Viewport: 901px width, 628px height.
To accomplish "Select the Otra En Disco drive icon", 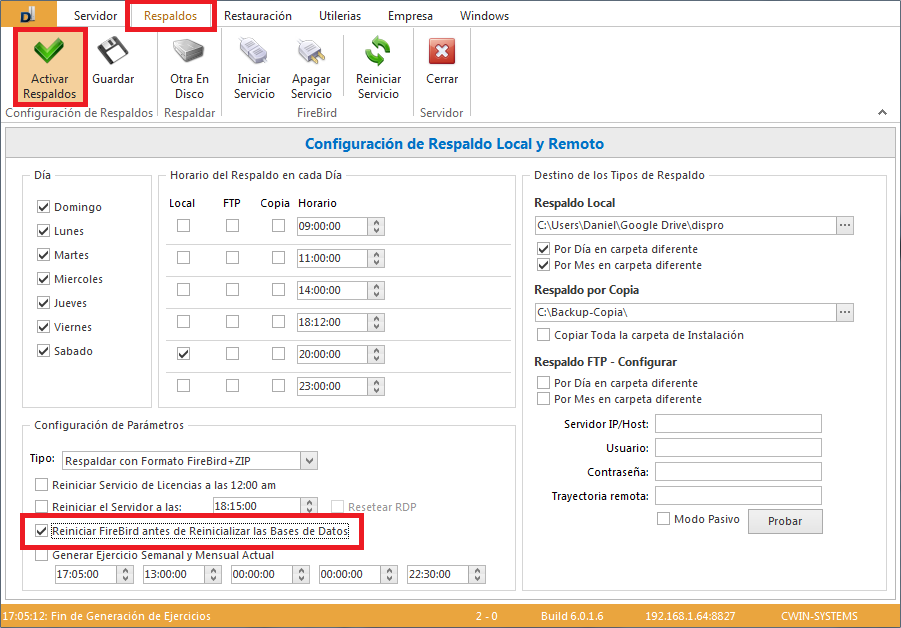I will point(189,52).
